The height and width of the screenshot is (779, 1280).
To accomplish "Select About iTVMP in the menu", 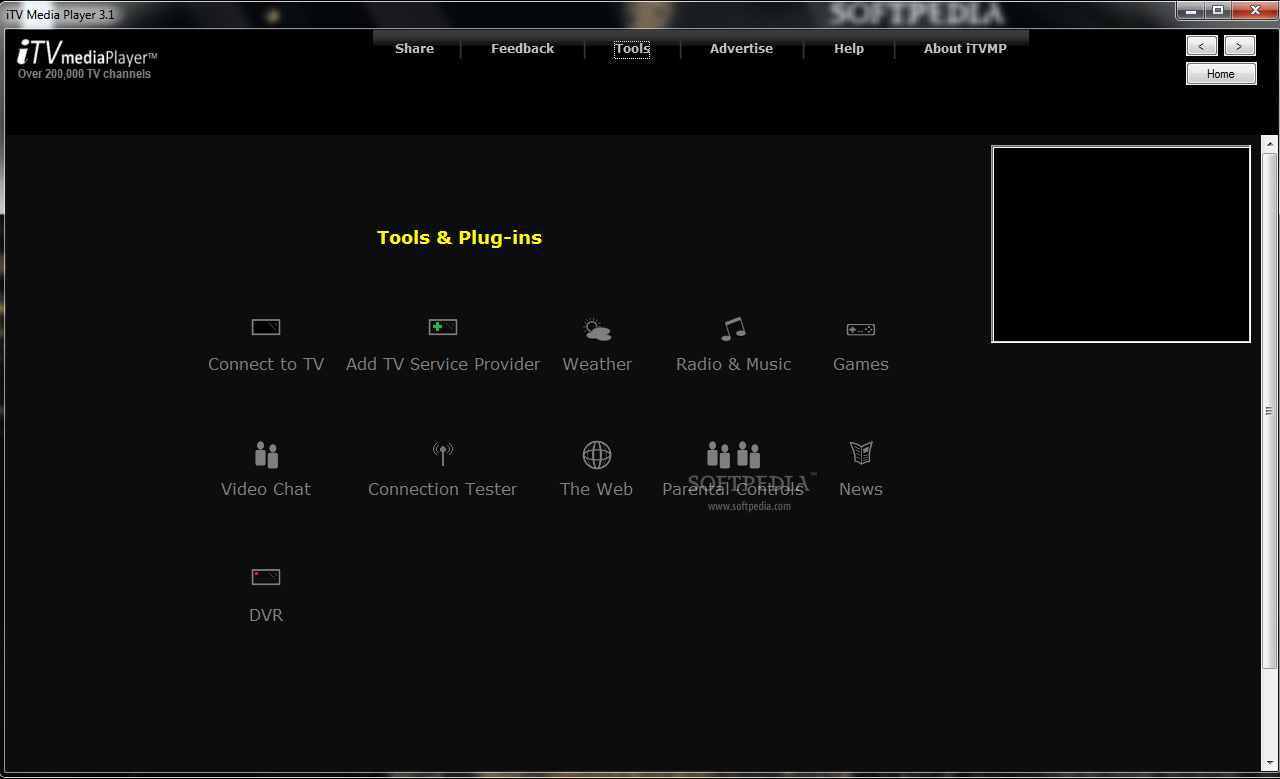I will click(x=965, y=48).
